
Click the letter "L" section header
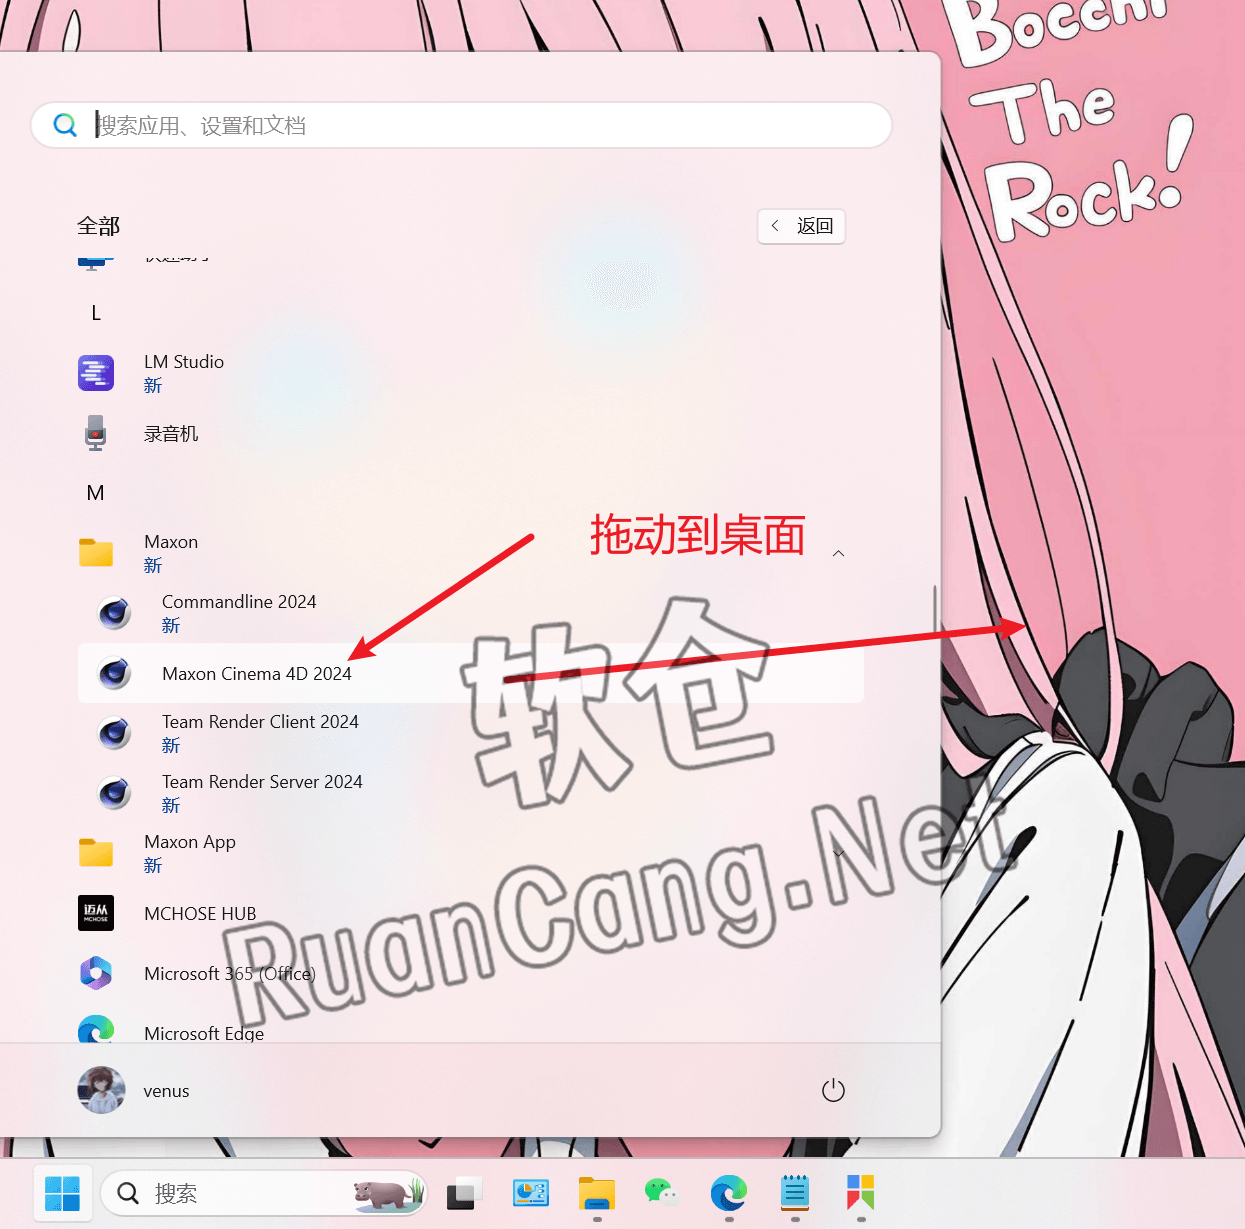tap(96, 313)
